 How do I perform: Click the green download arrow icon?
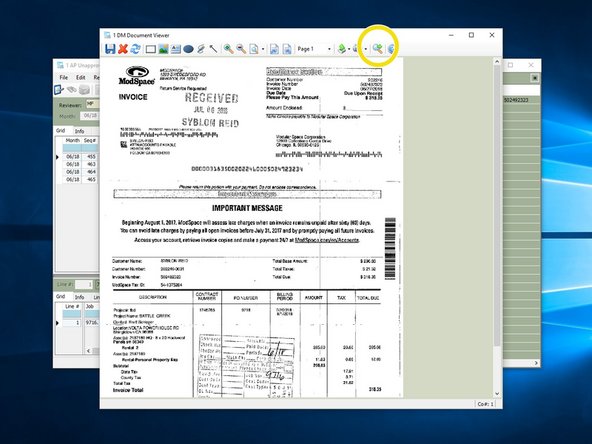342,49
